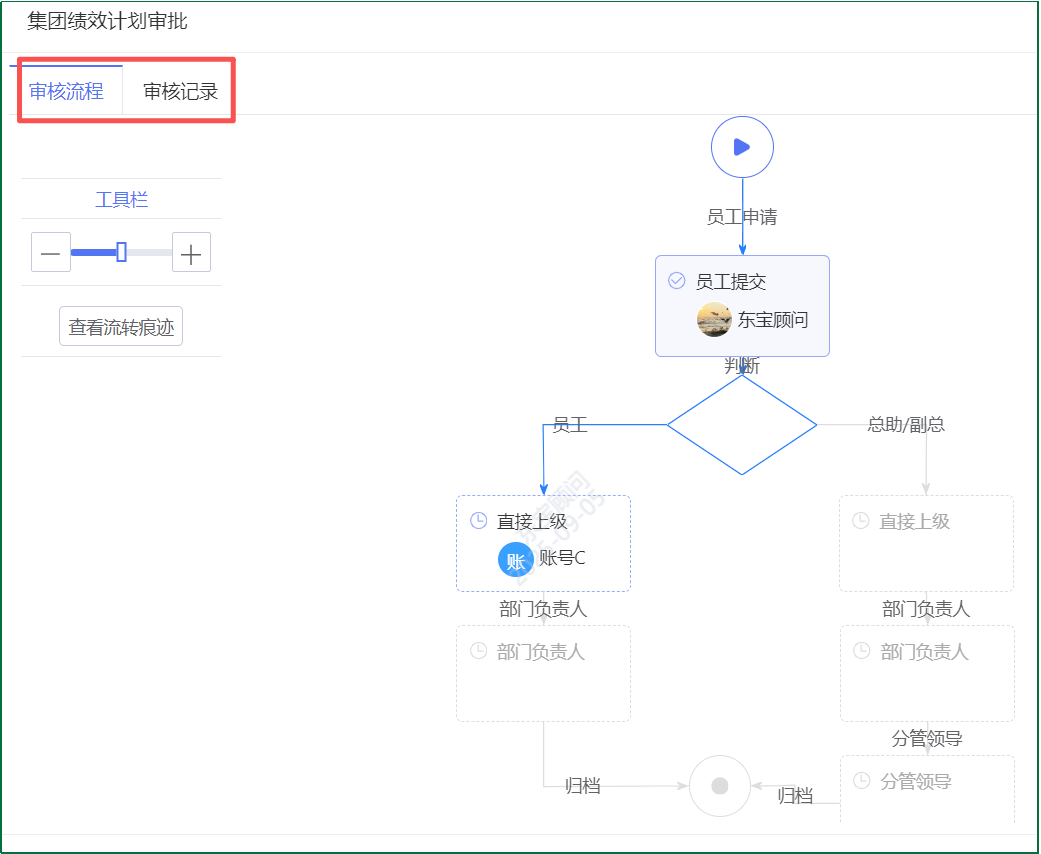Click the zoom in plus button

[191, 253]
